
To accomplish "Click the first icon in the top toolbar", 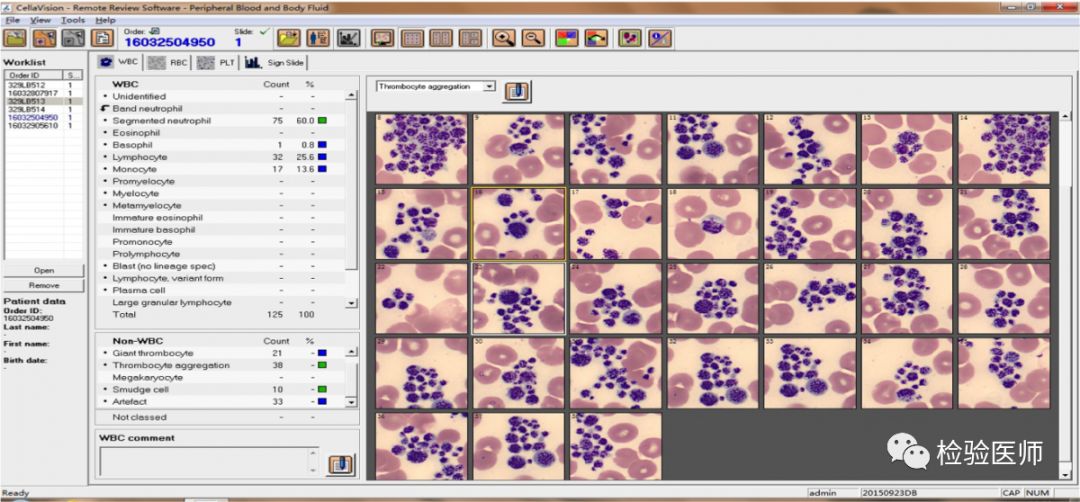I will click(15, 38).
